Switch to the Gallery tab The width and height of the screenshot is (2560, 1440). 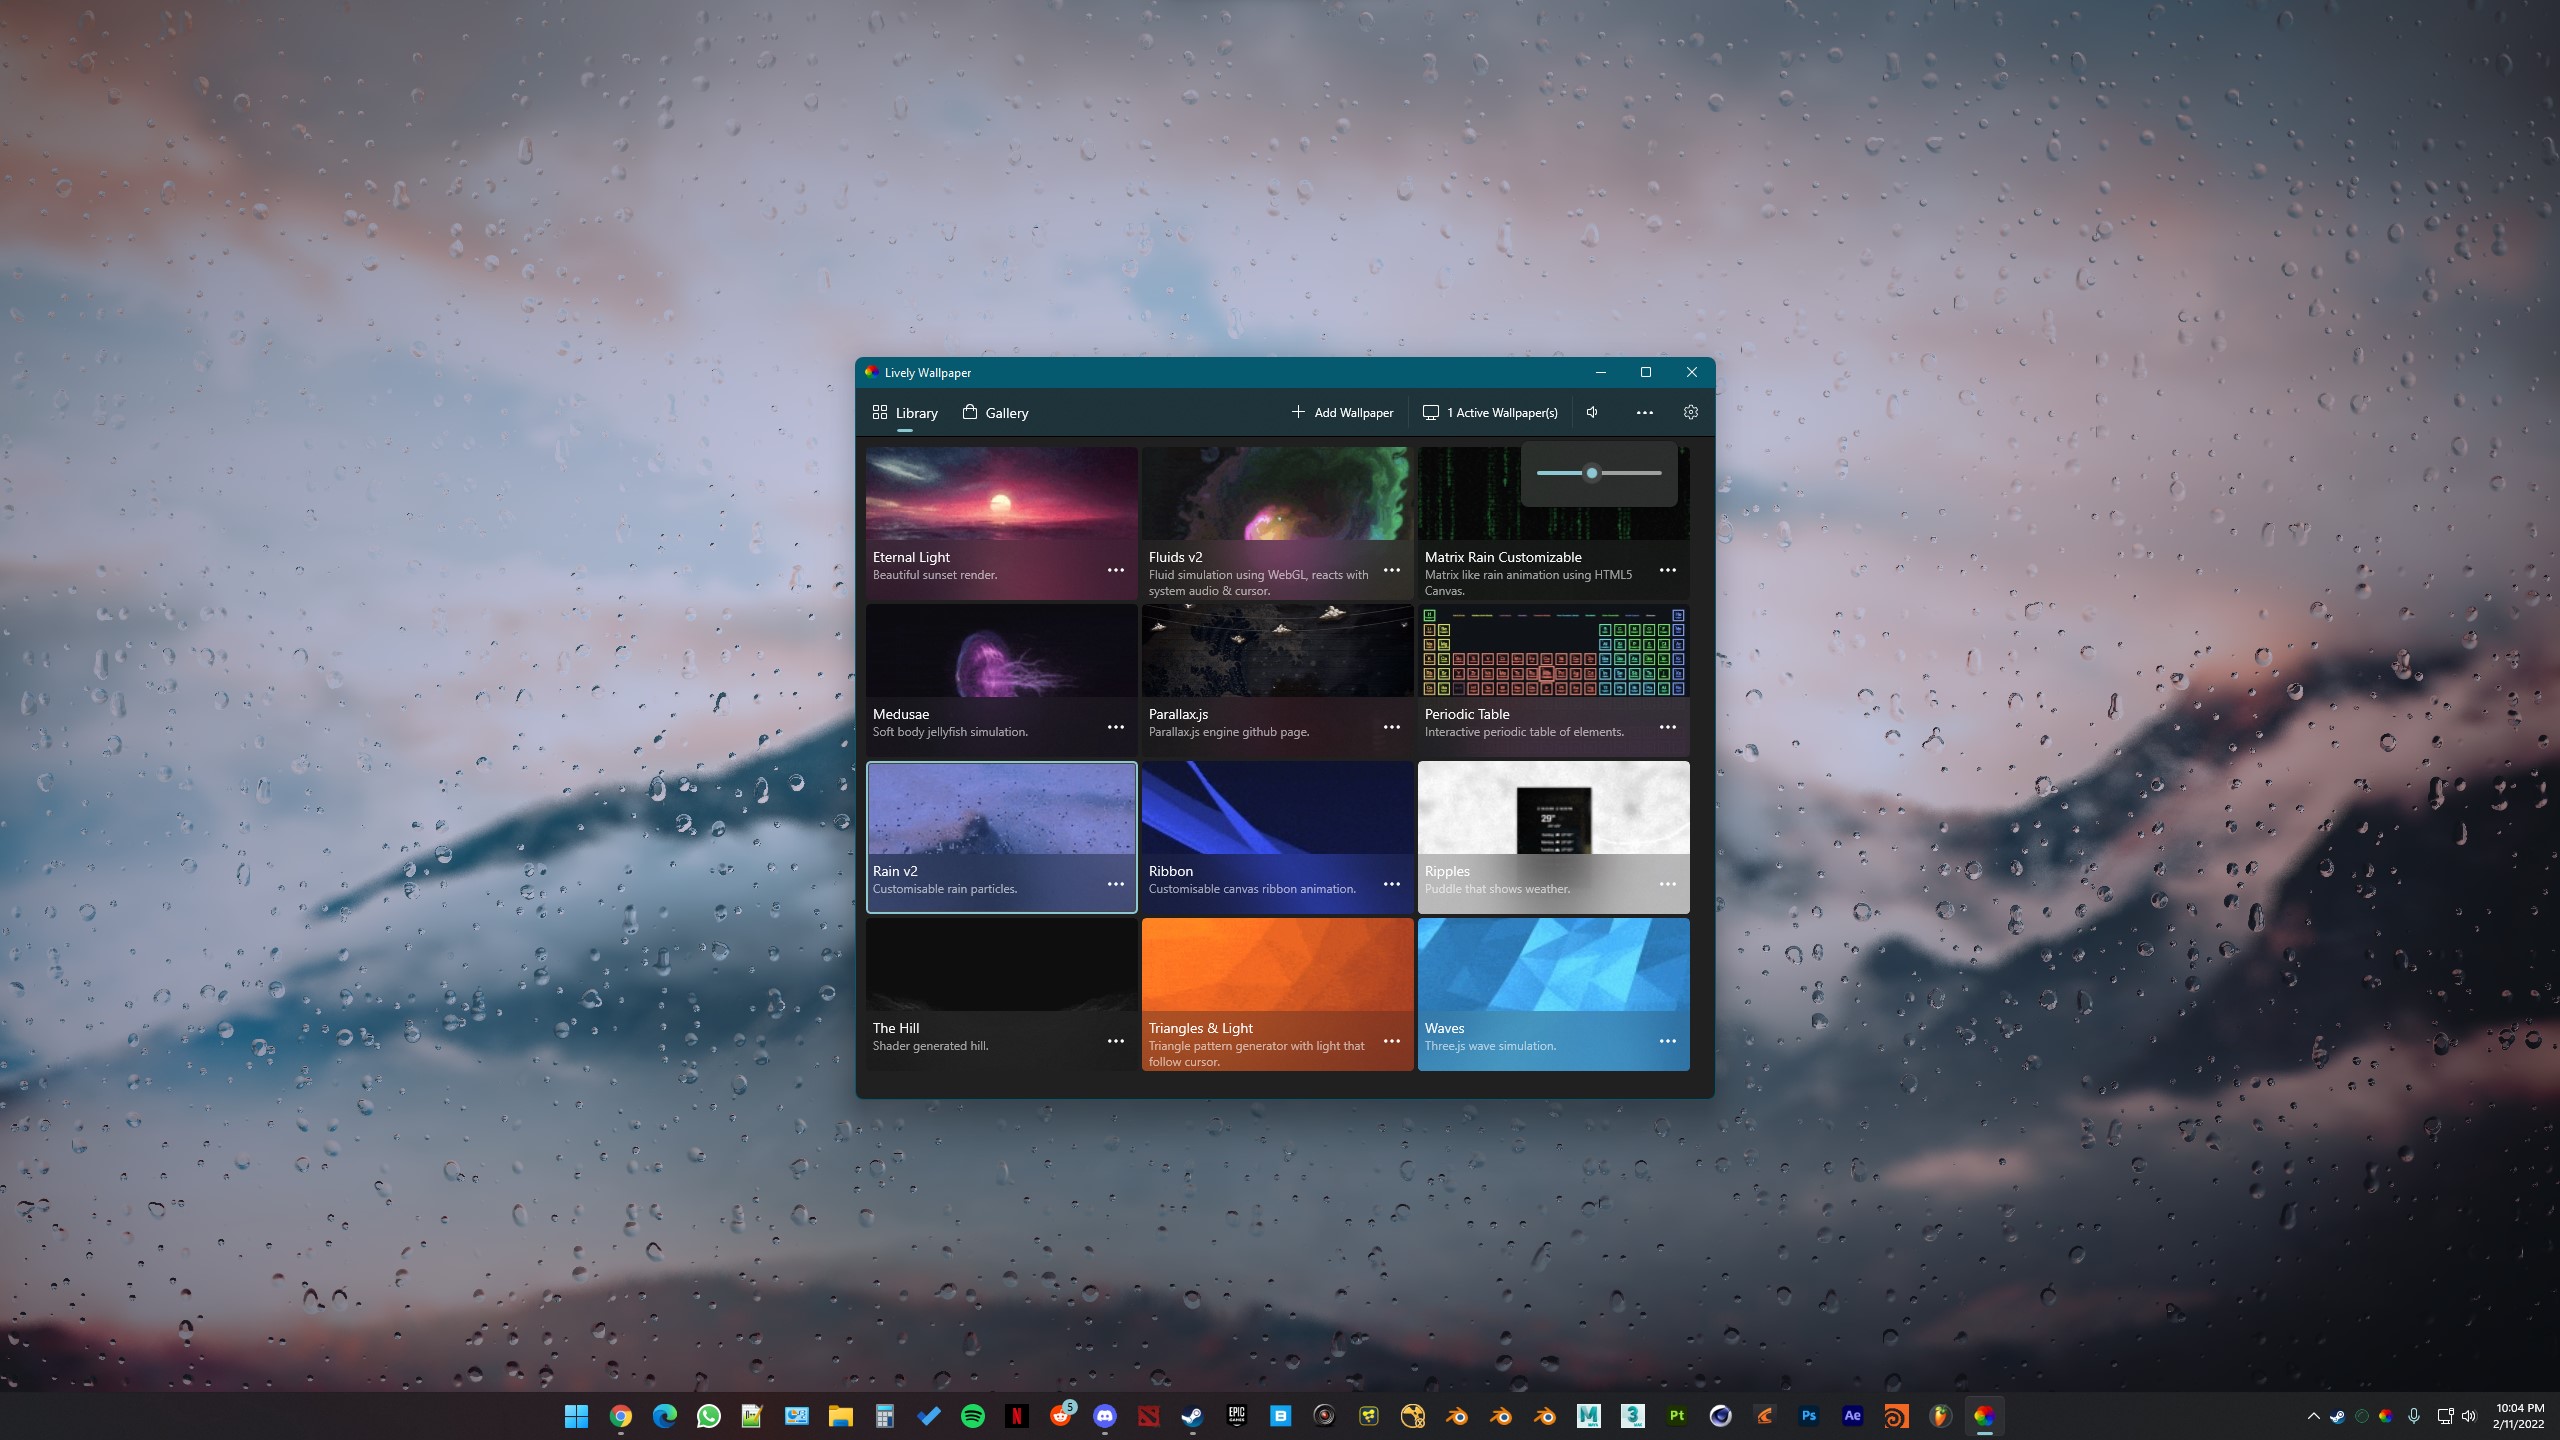pyautogui.click(x=995, y=413)
